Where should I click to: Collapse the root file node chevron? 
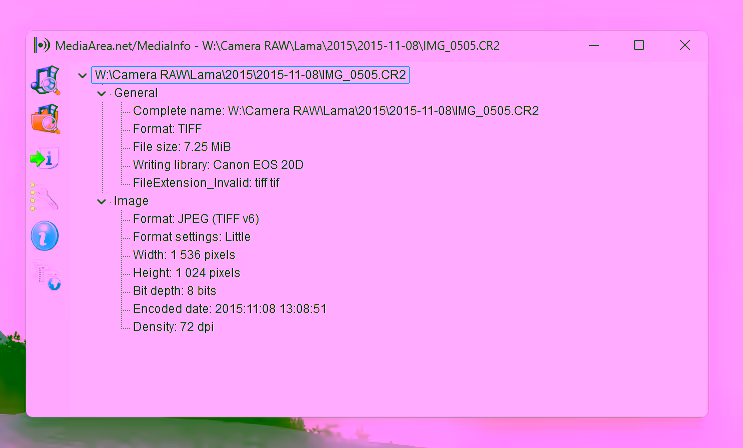(x=82, y=75)
